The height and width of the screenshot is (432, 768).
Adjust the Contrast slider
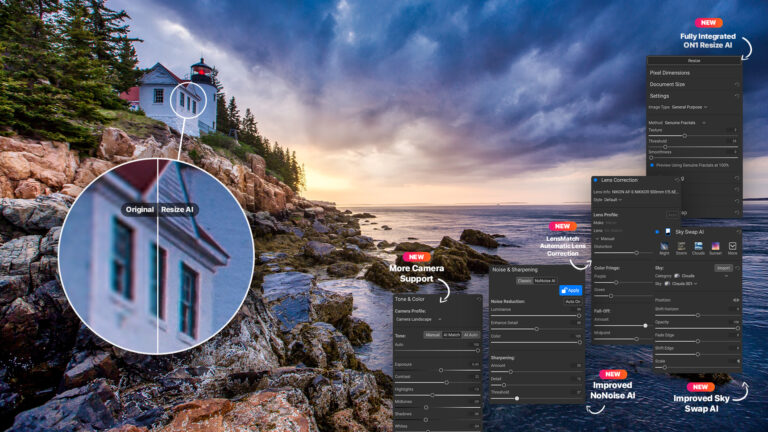[447, 383]
